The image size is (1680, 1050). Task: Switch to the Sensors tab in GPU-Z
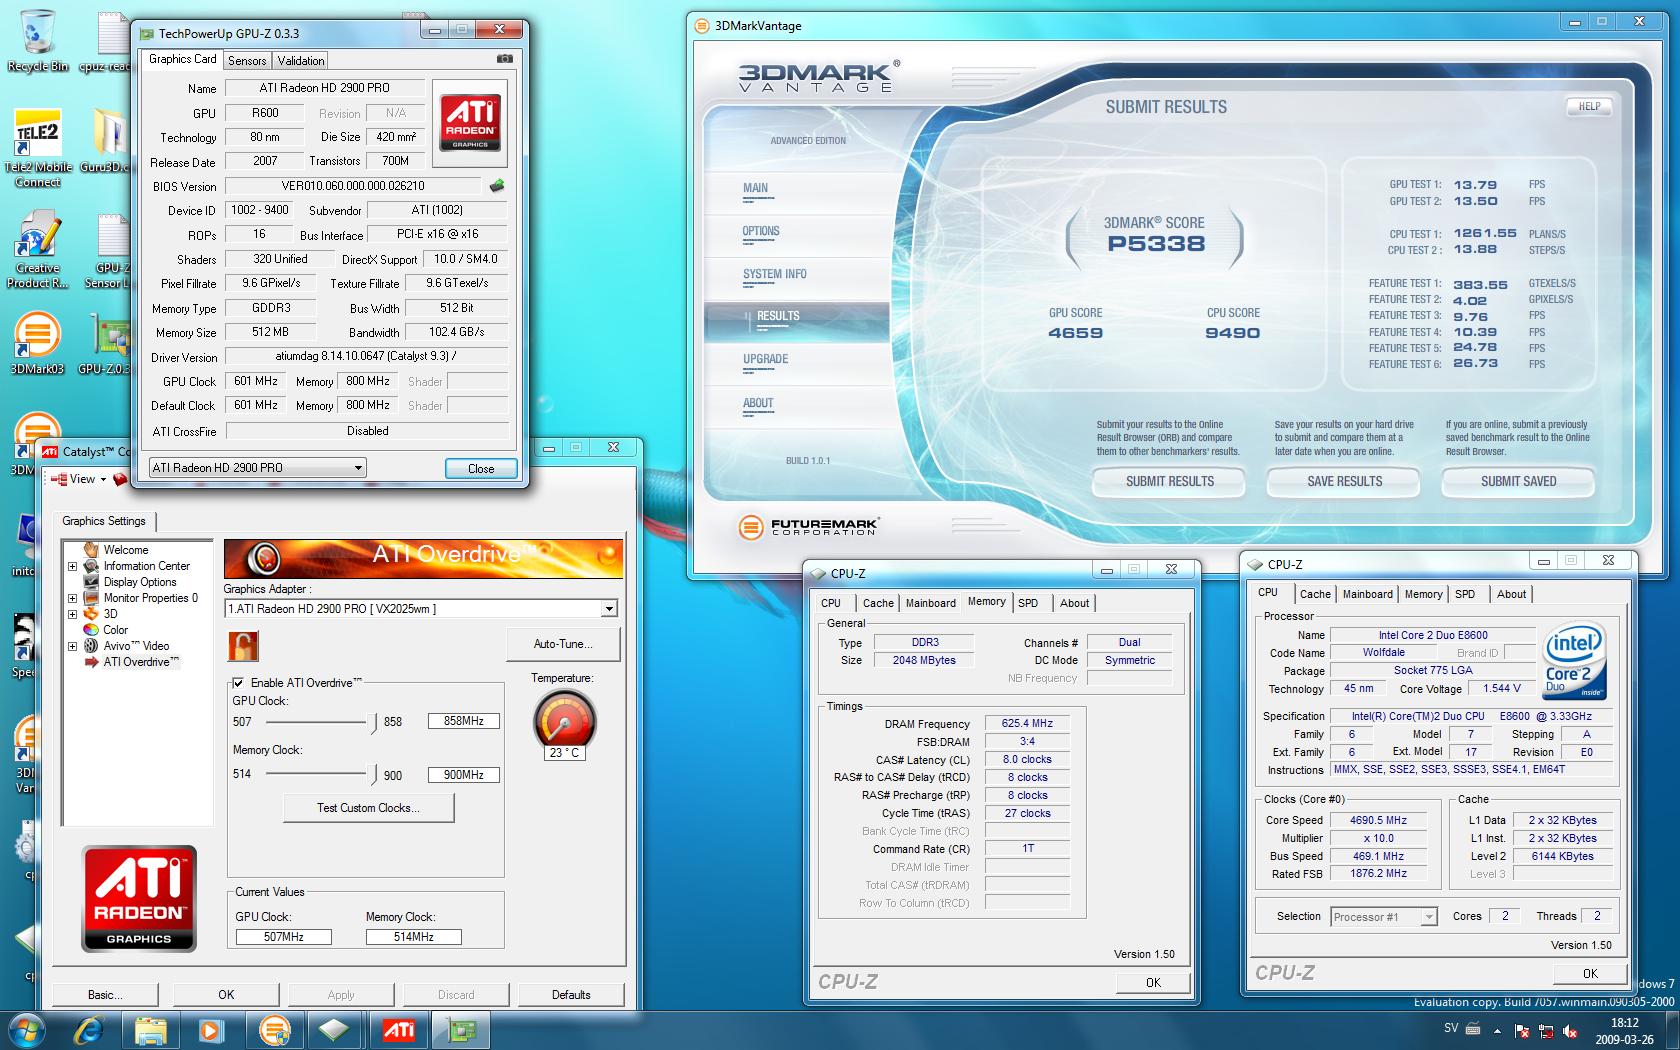click(x=247, y=61)
